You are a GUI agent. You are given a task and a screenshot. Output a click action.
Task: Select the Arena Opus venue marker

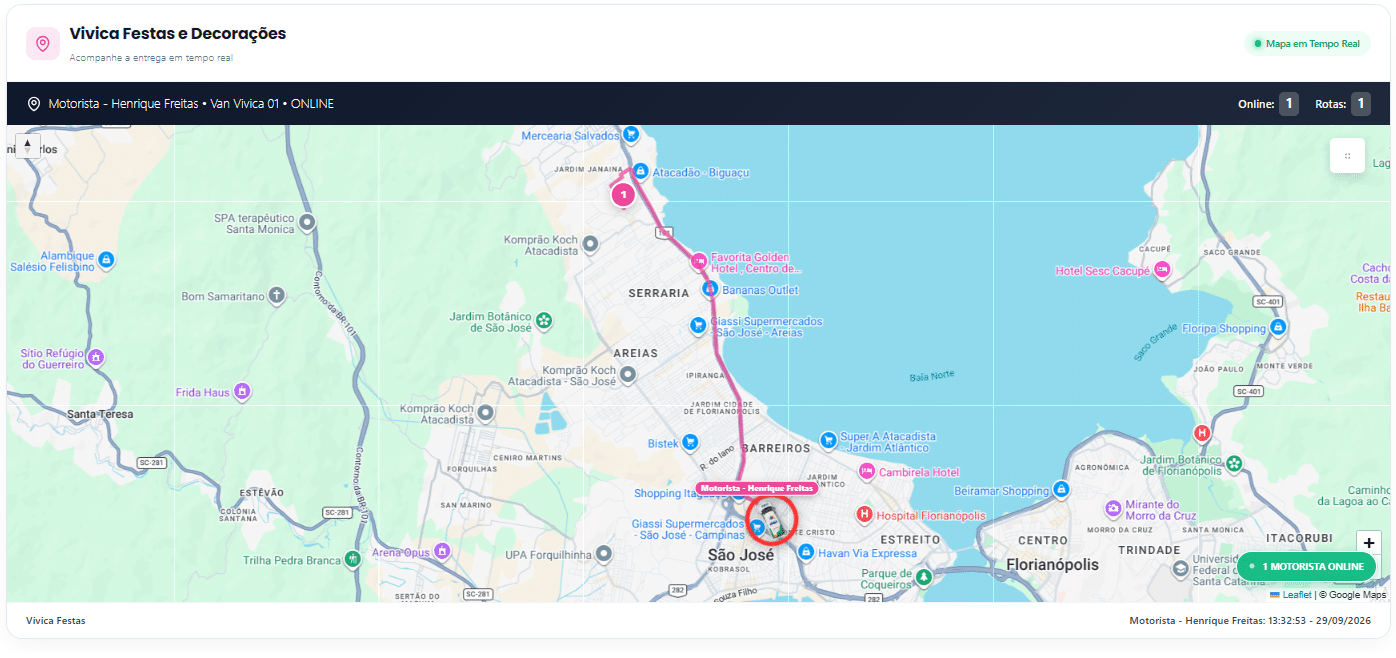tap(441, 551)
